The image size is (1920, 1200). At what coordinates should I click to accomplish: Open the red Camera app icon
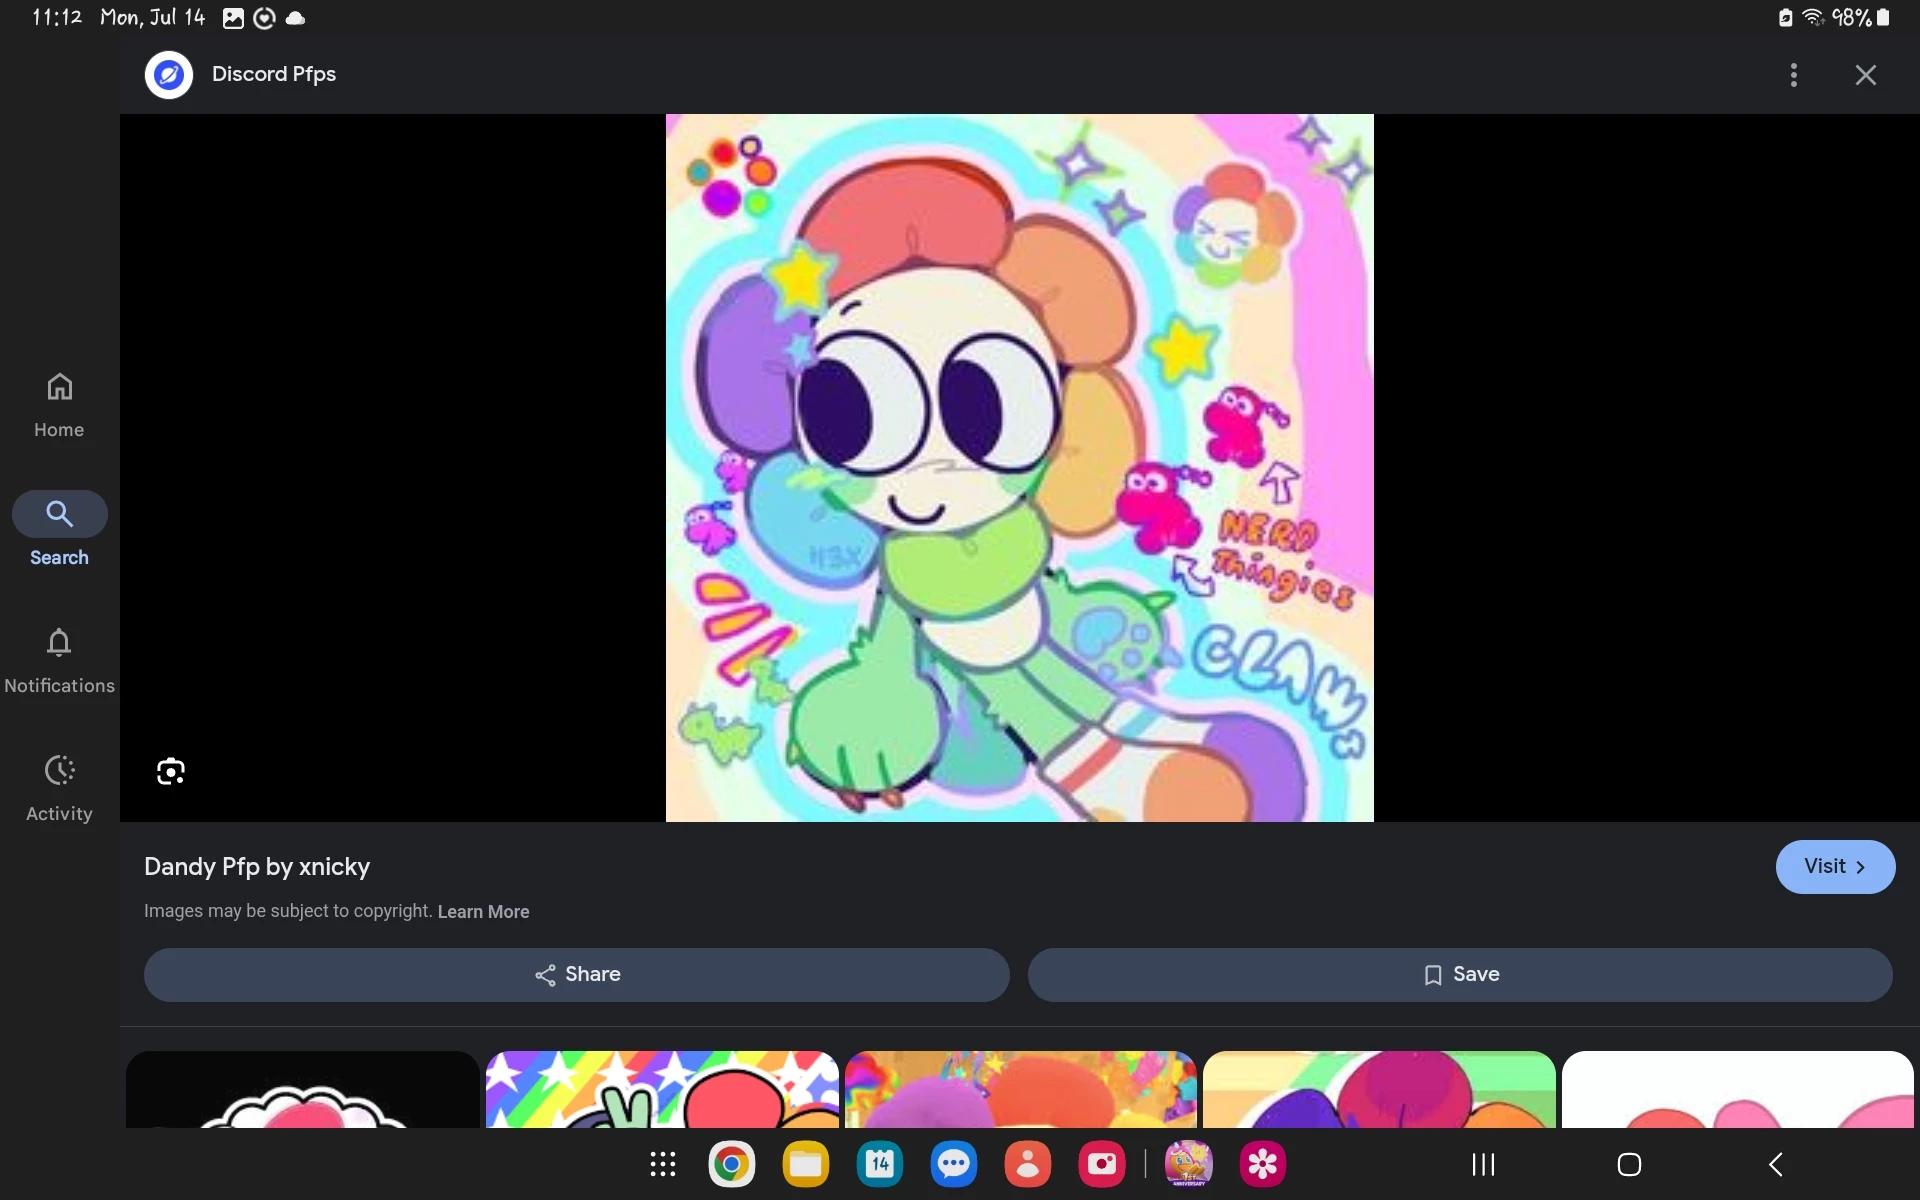(1102, 1164)
